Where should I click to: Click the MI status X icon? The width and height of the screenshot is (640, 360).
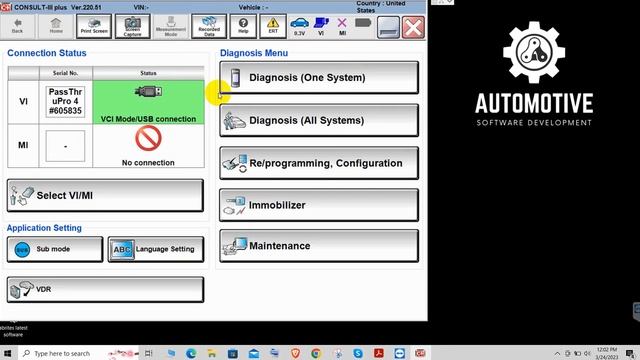tap(342, 27)
